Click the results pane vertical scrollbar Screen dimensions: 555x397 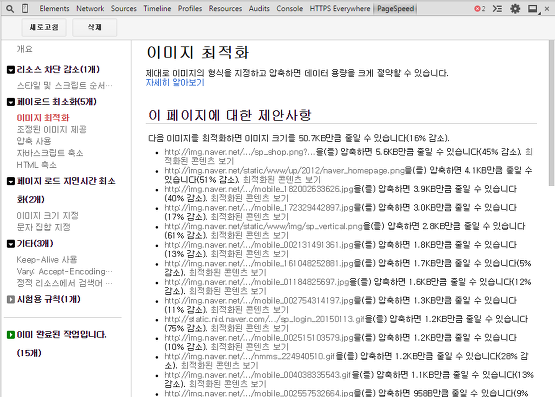point(551,113)
